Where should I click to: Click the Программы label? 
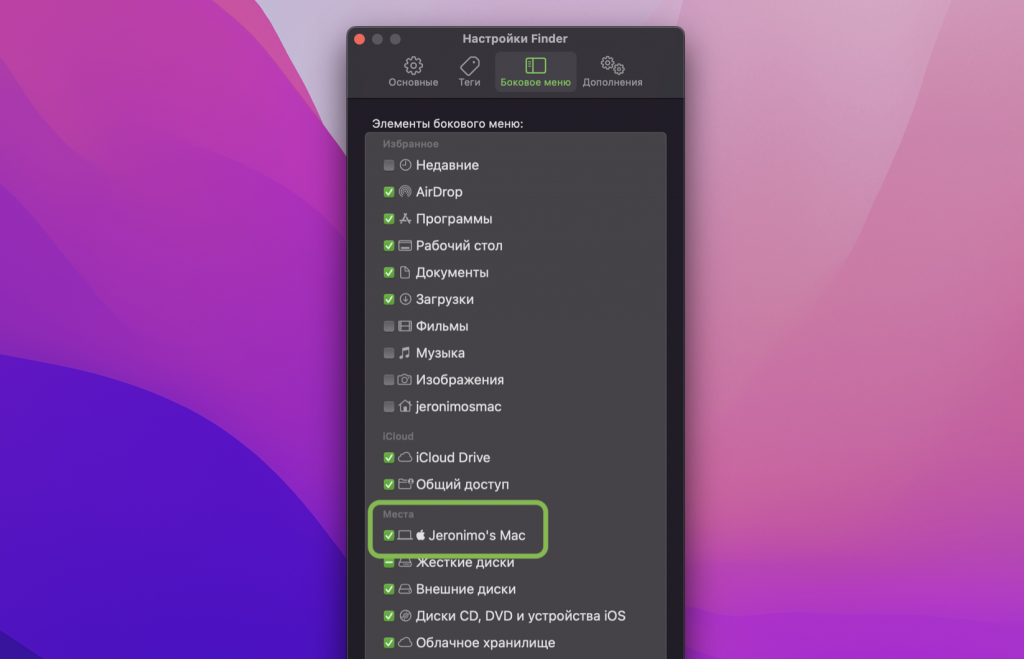(x=454, y=219)
